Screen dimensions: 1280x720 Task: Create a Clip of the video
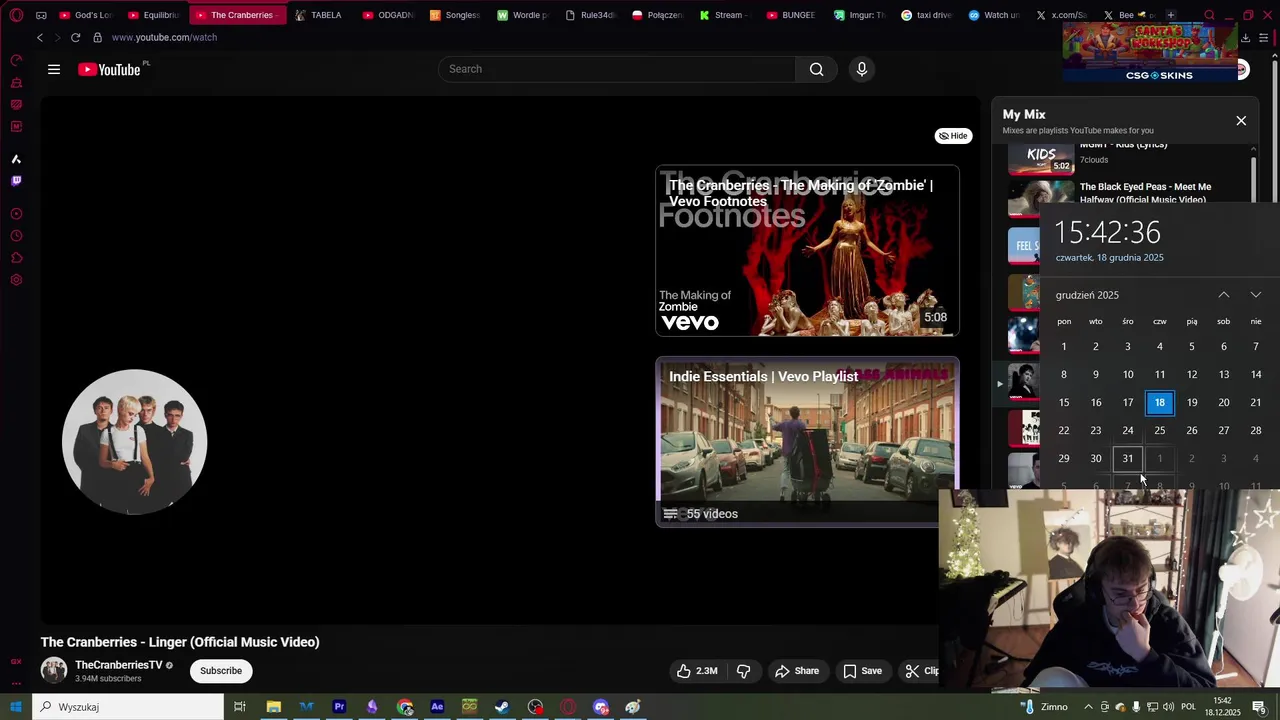pyautogui.click(x=921, y=671)
